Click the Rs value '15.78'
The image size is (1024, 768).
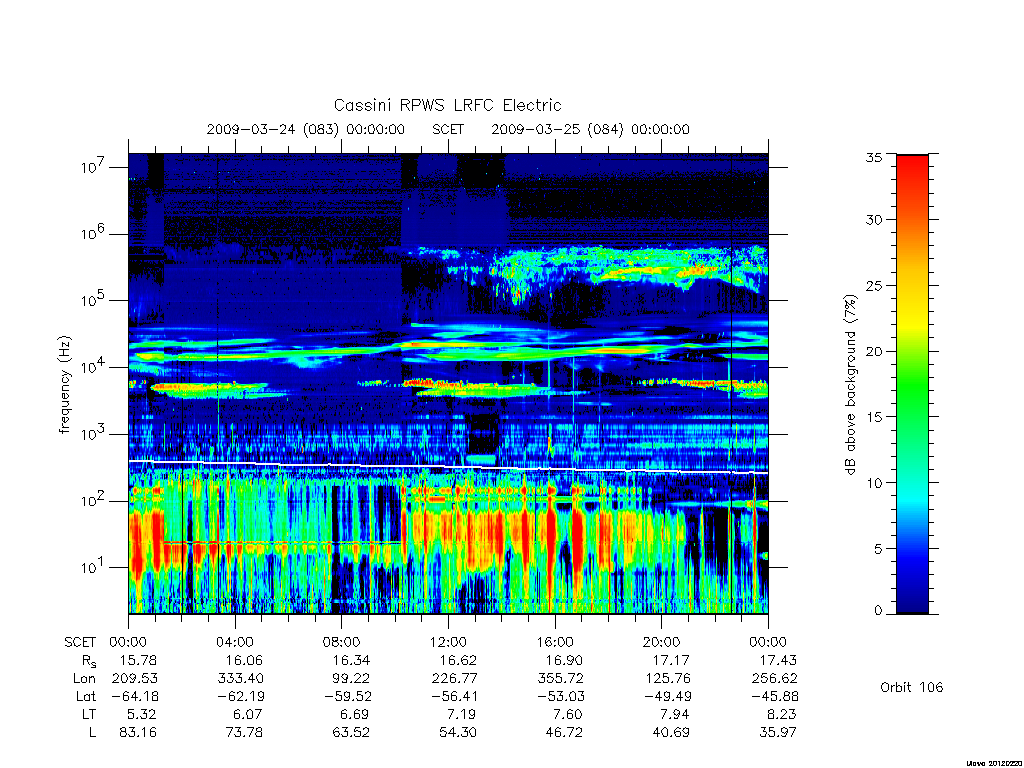138,660
